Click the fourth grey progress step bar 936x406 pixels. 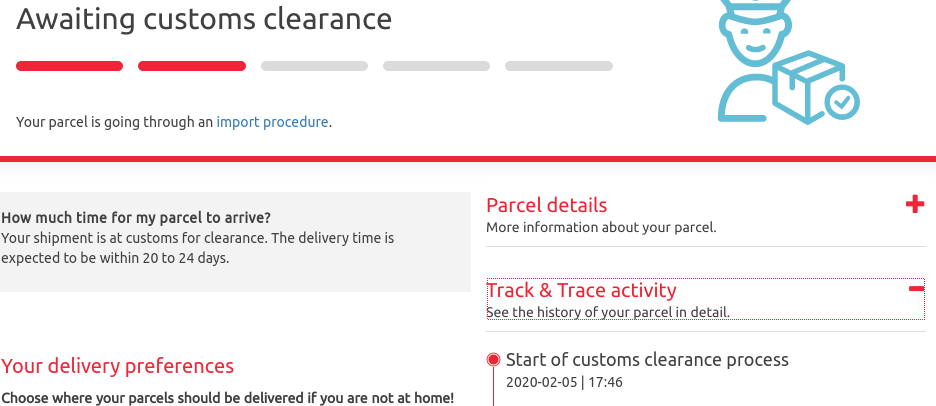coord(436,66)
